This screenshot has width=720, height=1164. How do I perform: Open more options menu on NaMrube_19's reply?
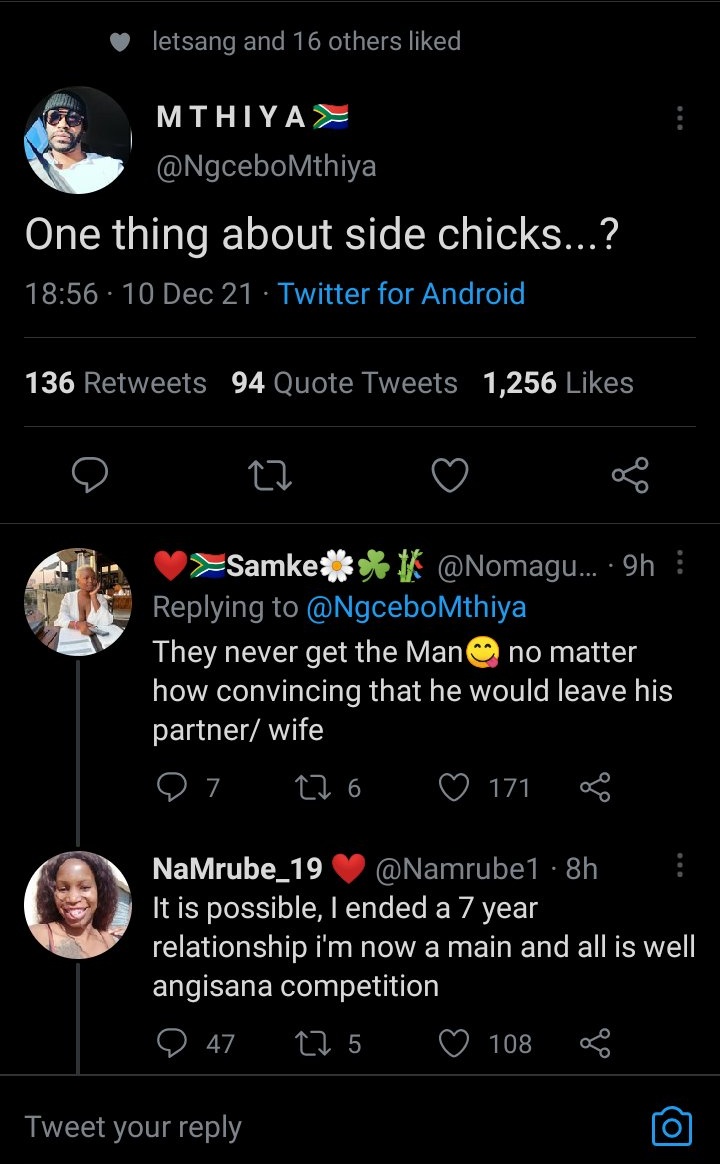pos(679,865)
